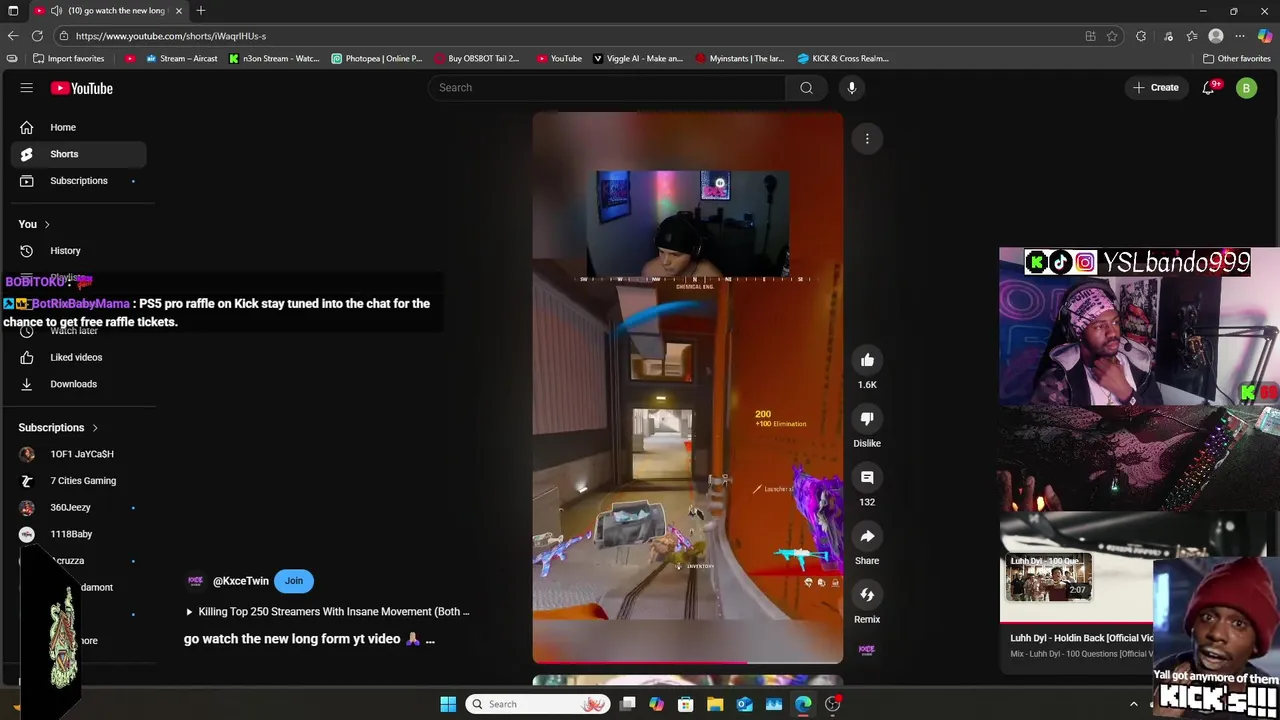Refresh the page
Image resolution: width=1280 pixels, height=720 pixels.
pos(37,36)
